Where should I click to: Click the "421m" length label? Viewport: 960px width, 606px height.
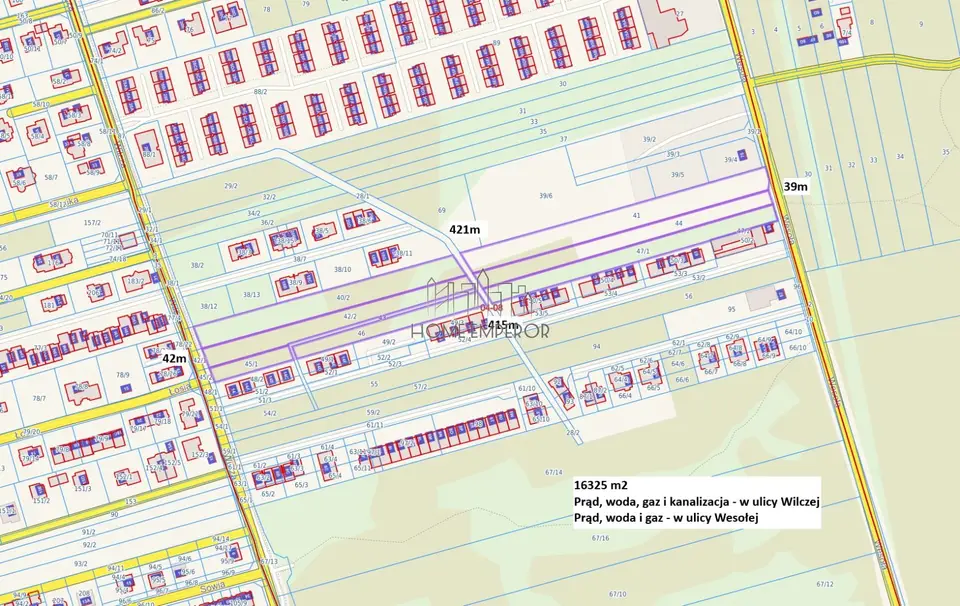coord(465,230)
